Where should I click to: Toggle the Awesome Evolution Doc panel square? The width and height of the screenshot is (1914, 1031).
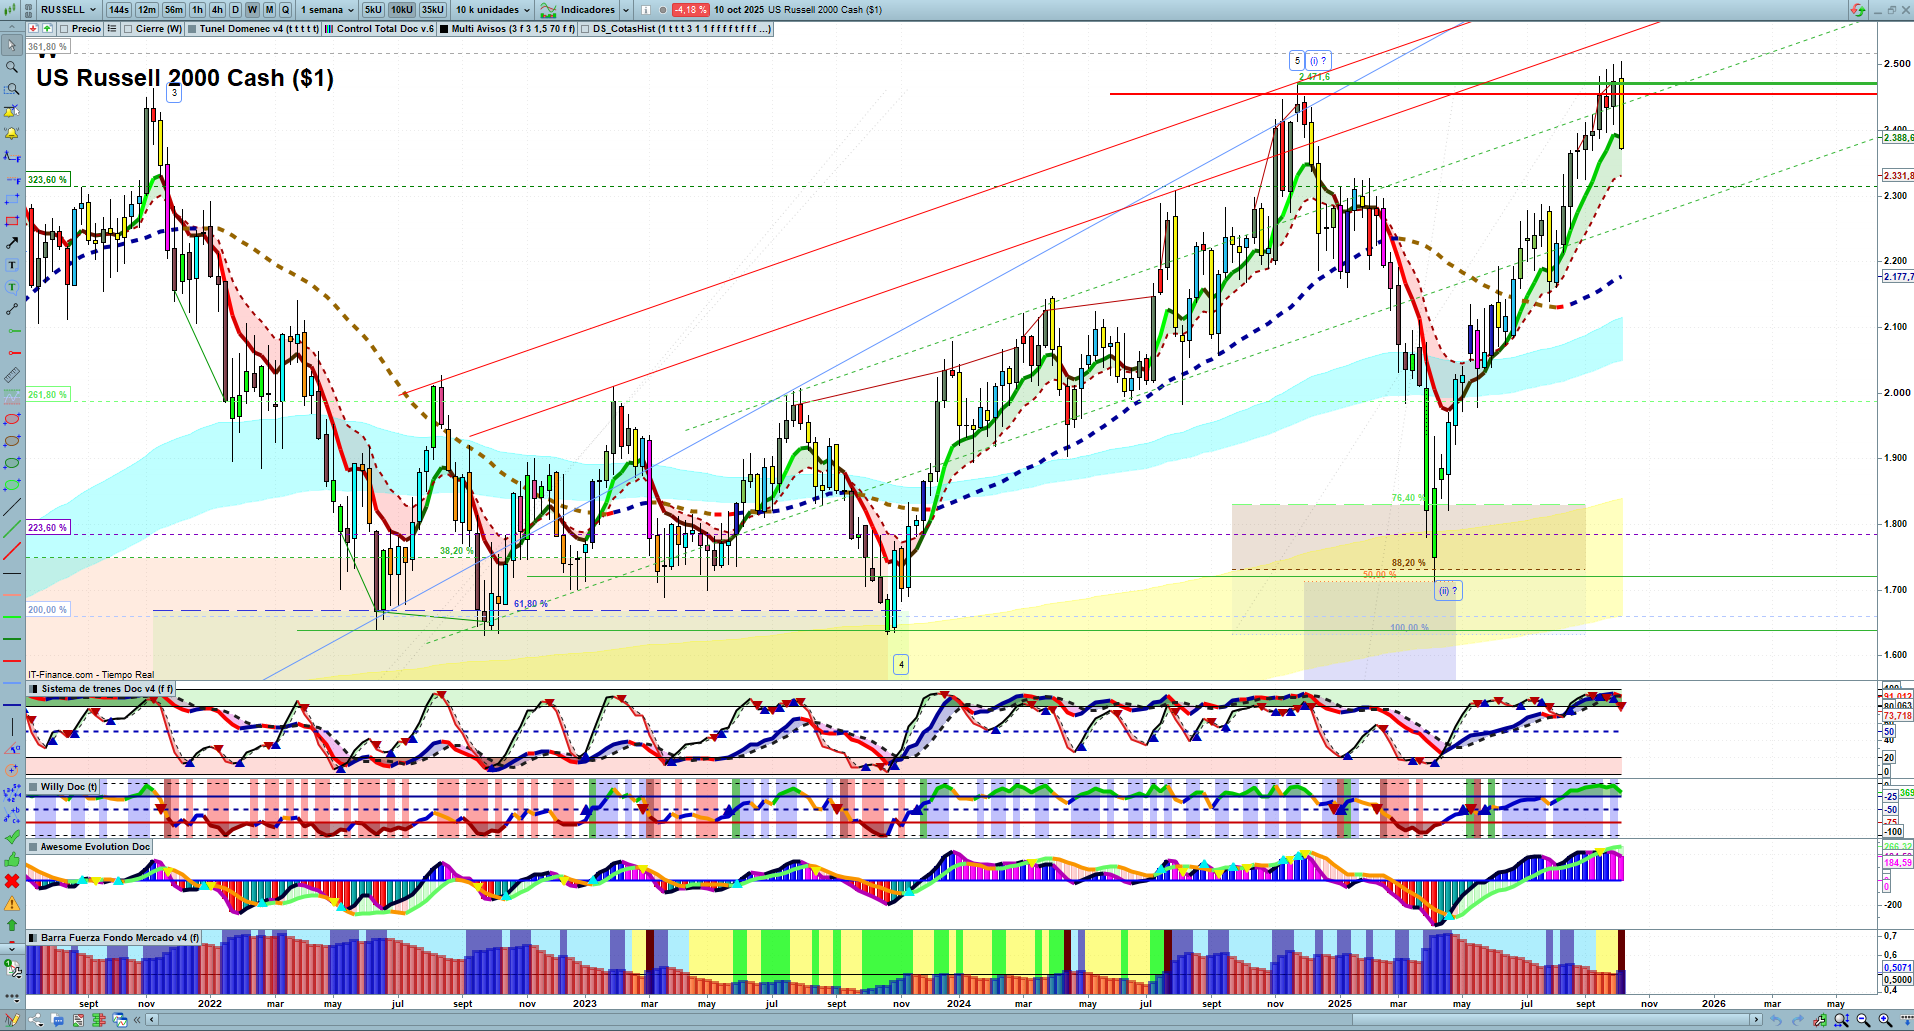[x=33, y=847]
